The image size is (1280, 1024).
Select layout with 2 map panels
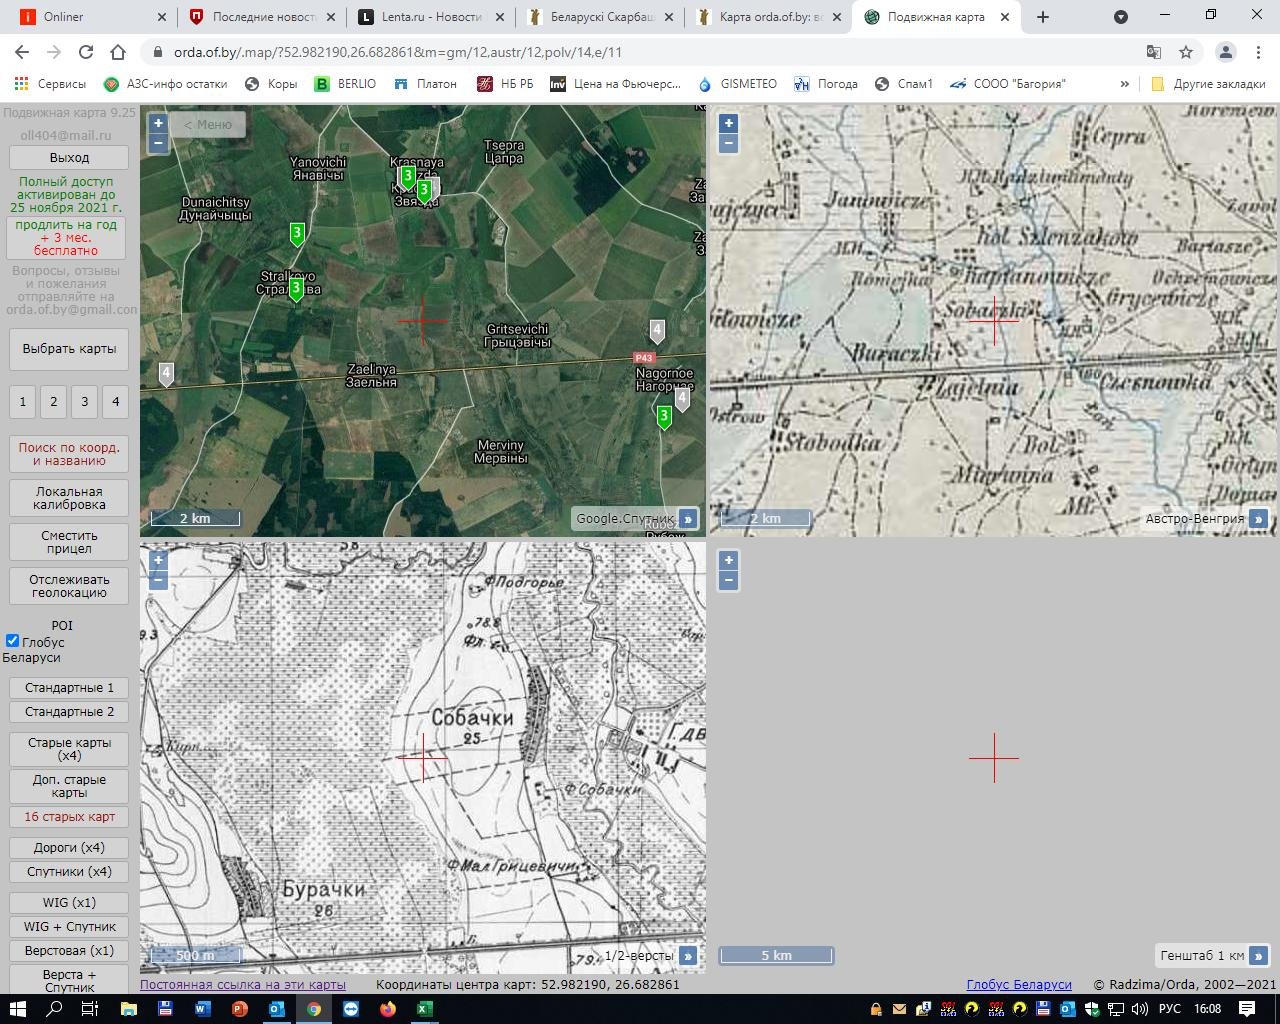(x=54, y=402)
